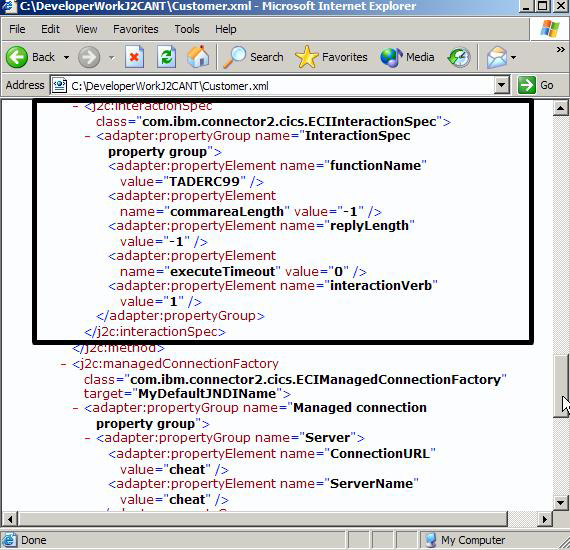
Task: Click the vertical scrollbar thumb
Action: coord(561,386)
